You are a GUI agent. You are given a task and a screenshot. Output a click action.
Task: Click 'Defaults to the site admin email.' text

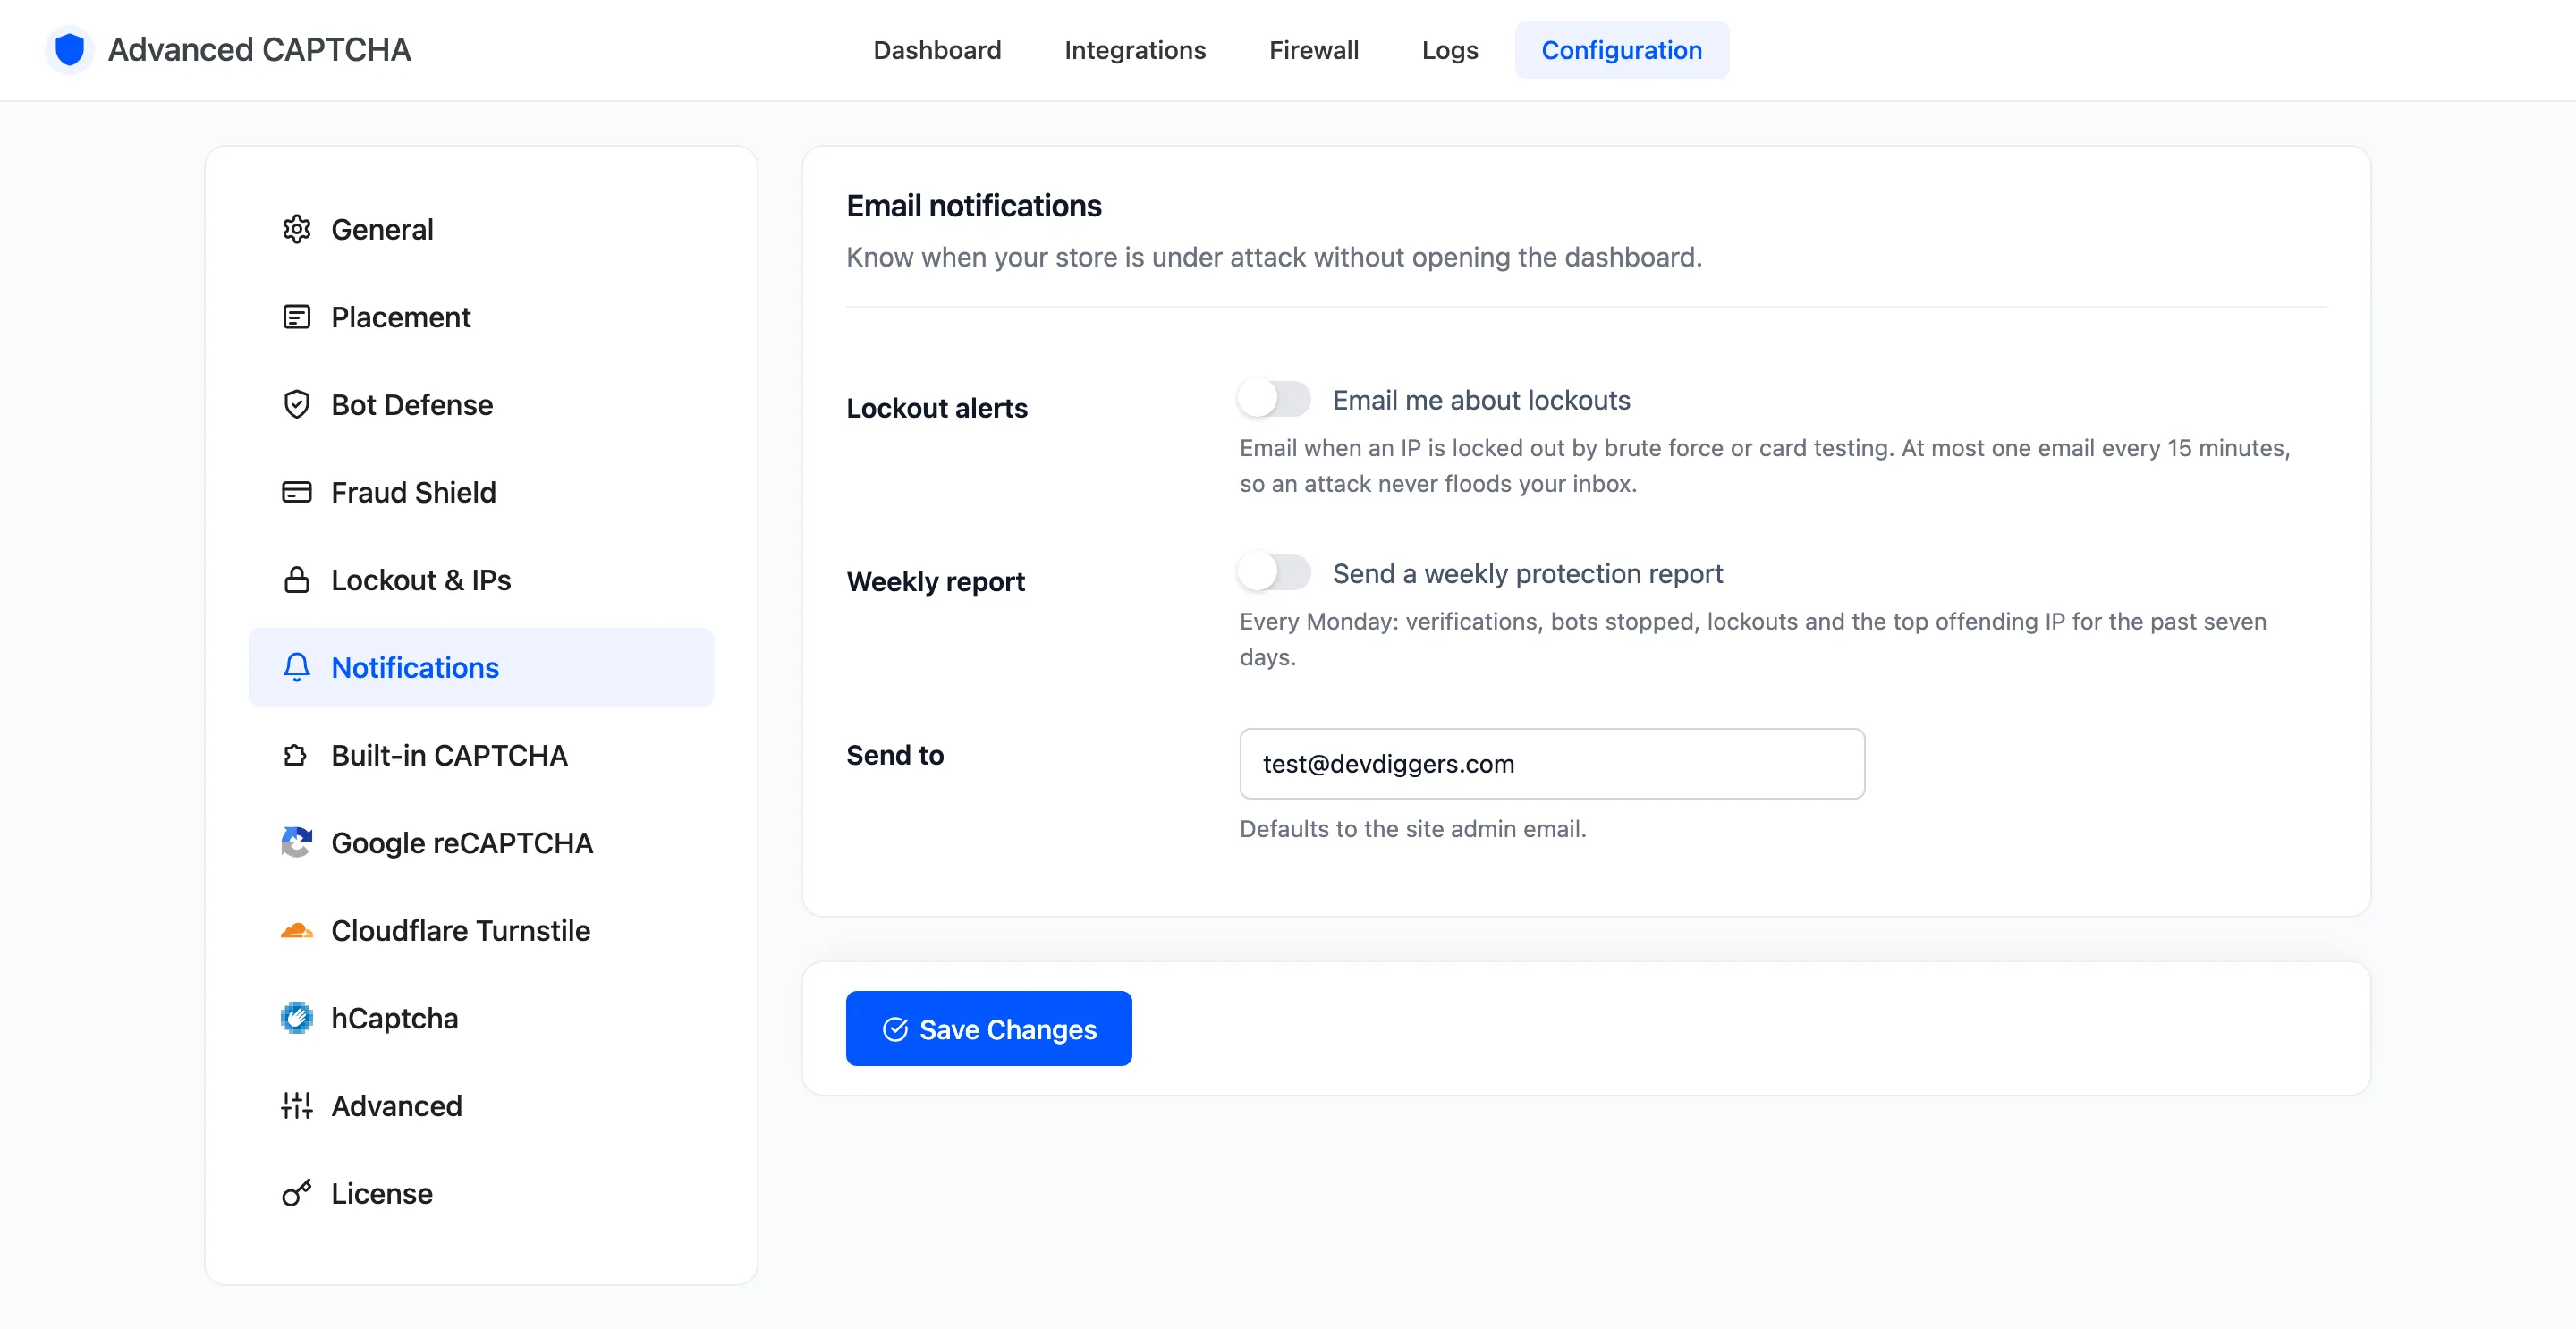tap(1412, 829)
